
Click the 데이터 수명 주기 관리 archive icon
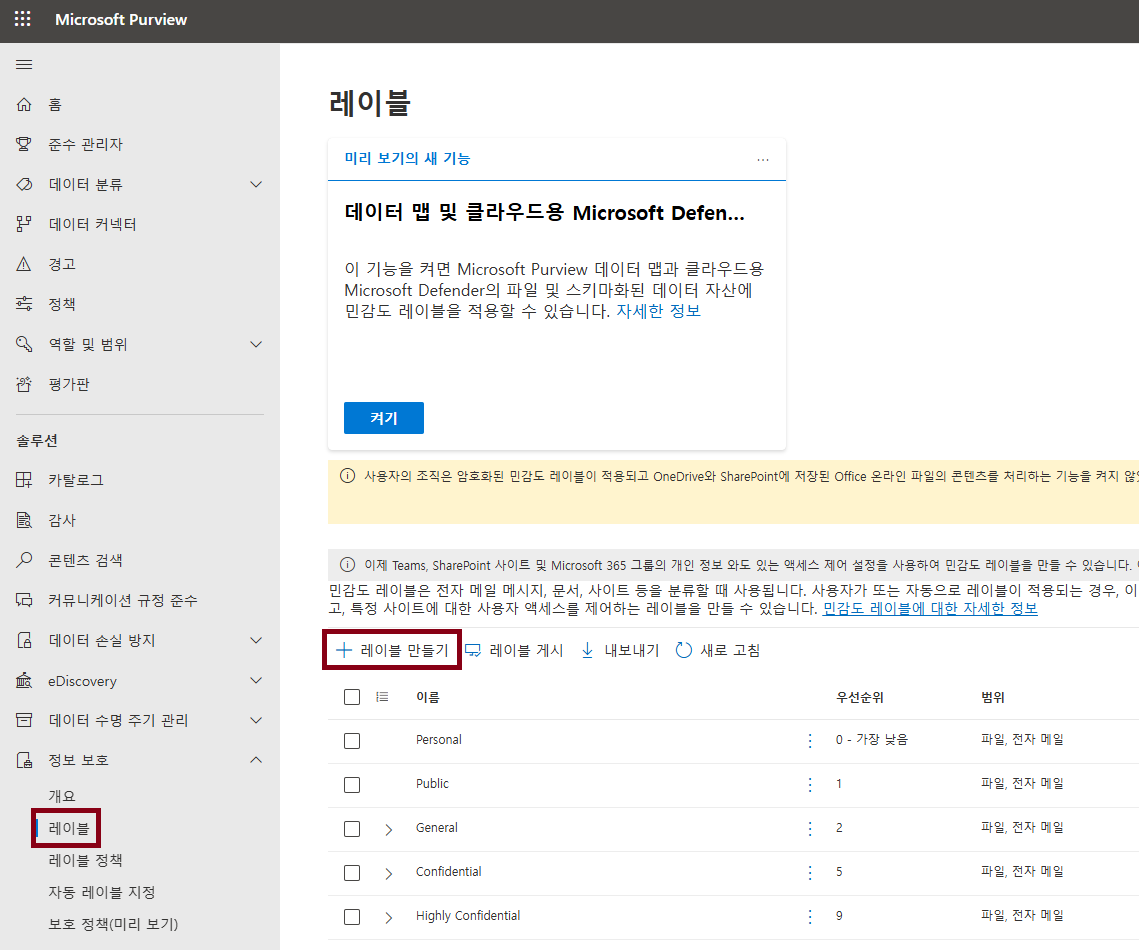pos(24,720)
